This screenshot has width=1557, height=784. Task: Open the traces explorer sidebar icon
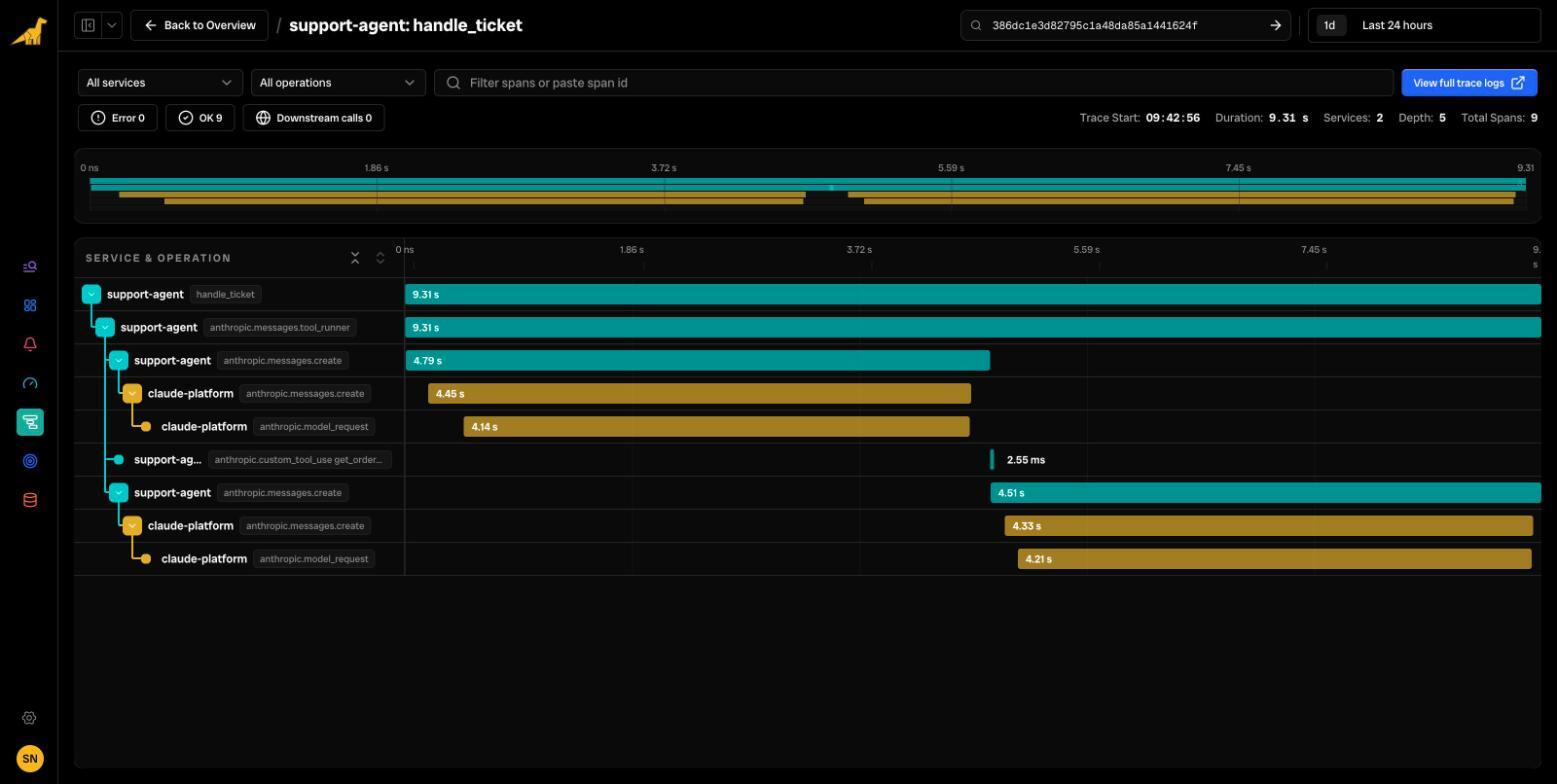30,267
